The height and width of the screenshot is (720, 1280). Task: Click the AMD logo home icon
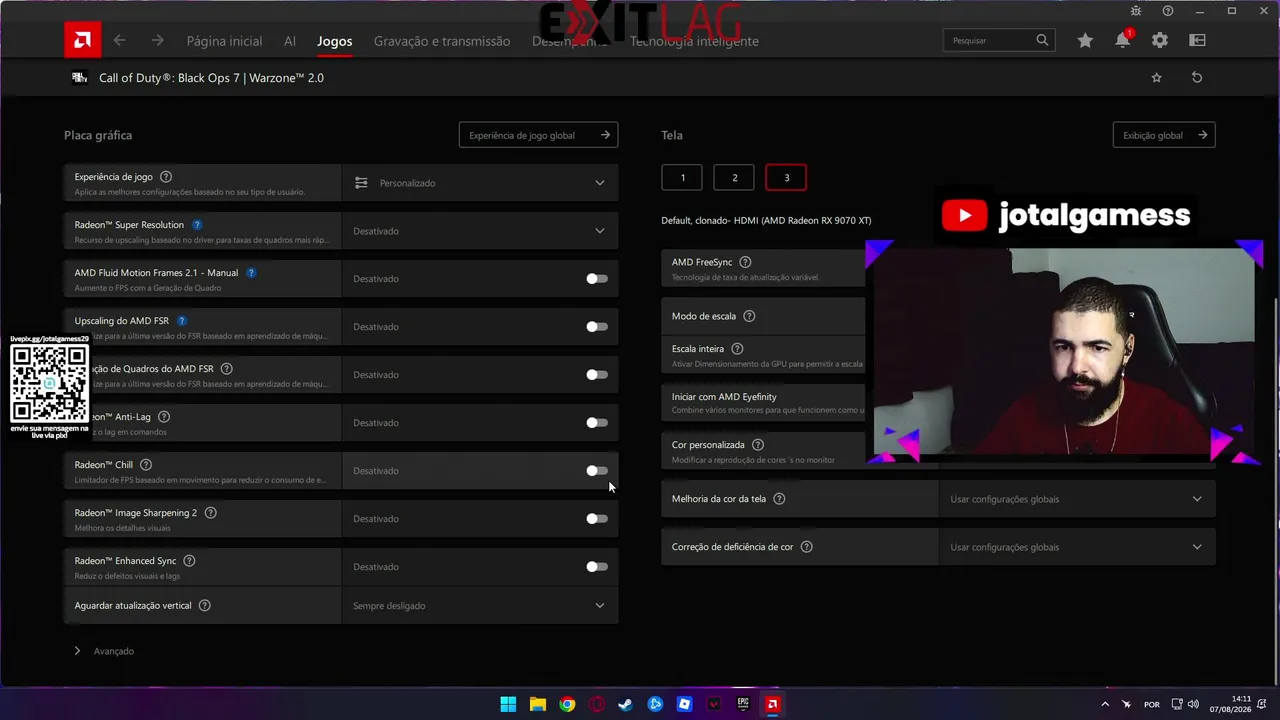(x=82, y=40)
